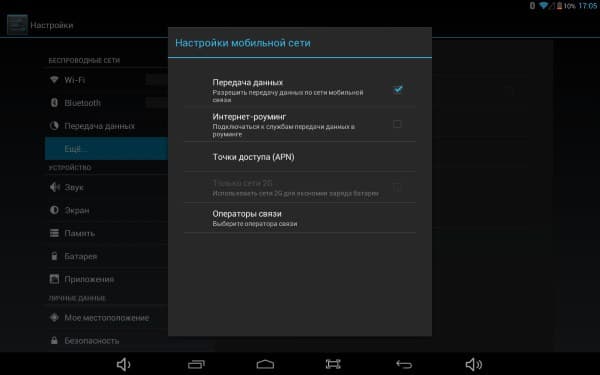
Task: Tap the 17:05 clock in status bar
Action: click(588, 6)
